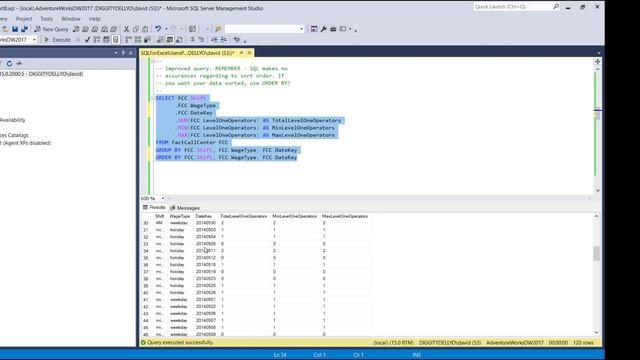Click the Quick Launch magnifier icon

(556, 7)
